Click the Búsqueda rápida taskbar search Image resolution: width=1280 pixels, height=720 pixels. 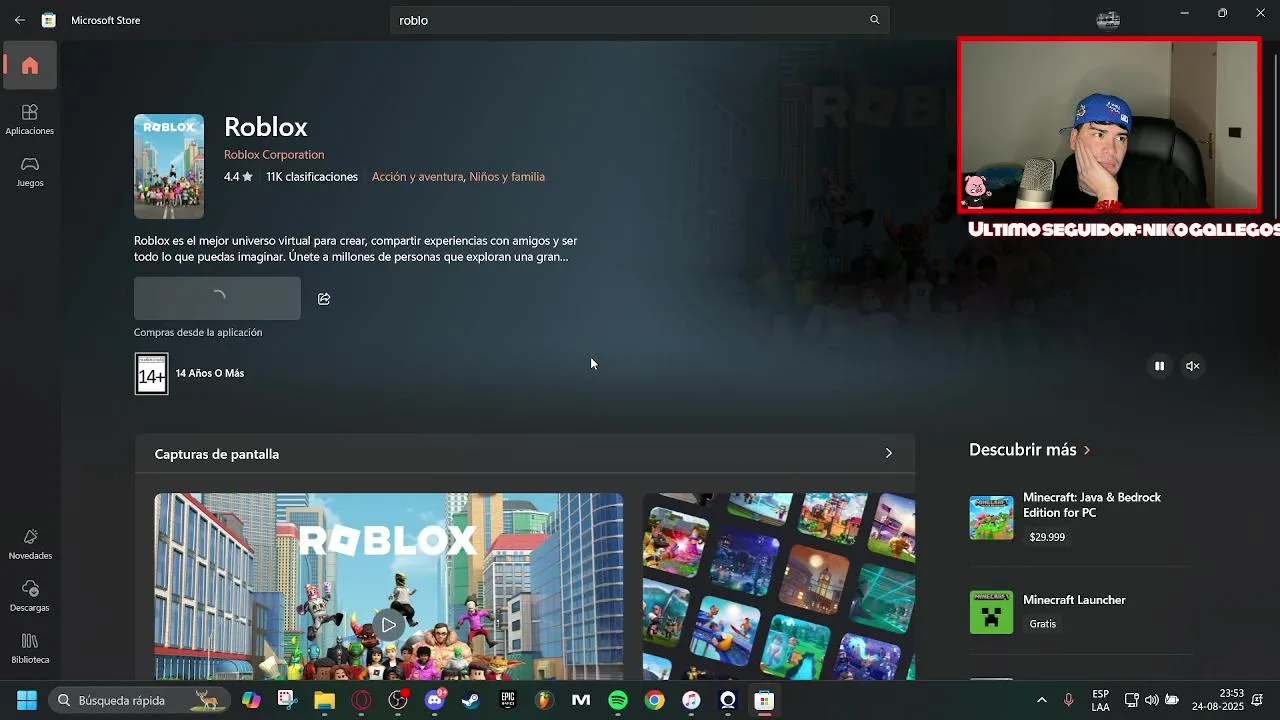[139, 700]
